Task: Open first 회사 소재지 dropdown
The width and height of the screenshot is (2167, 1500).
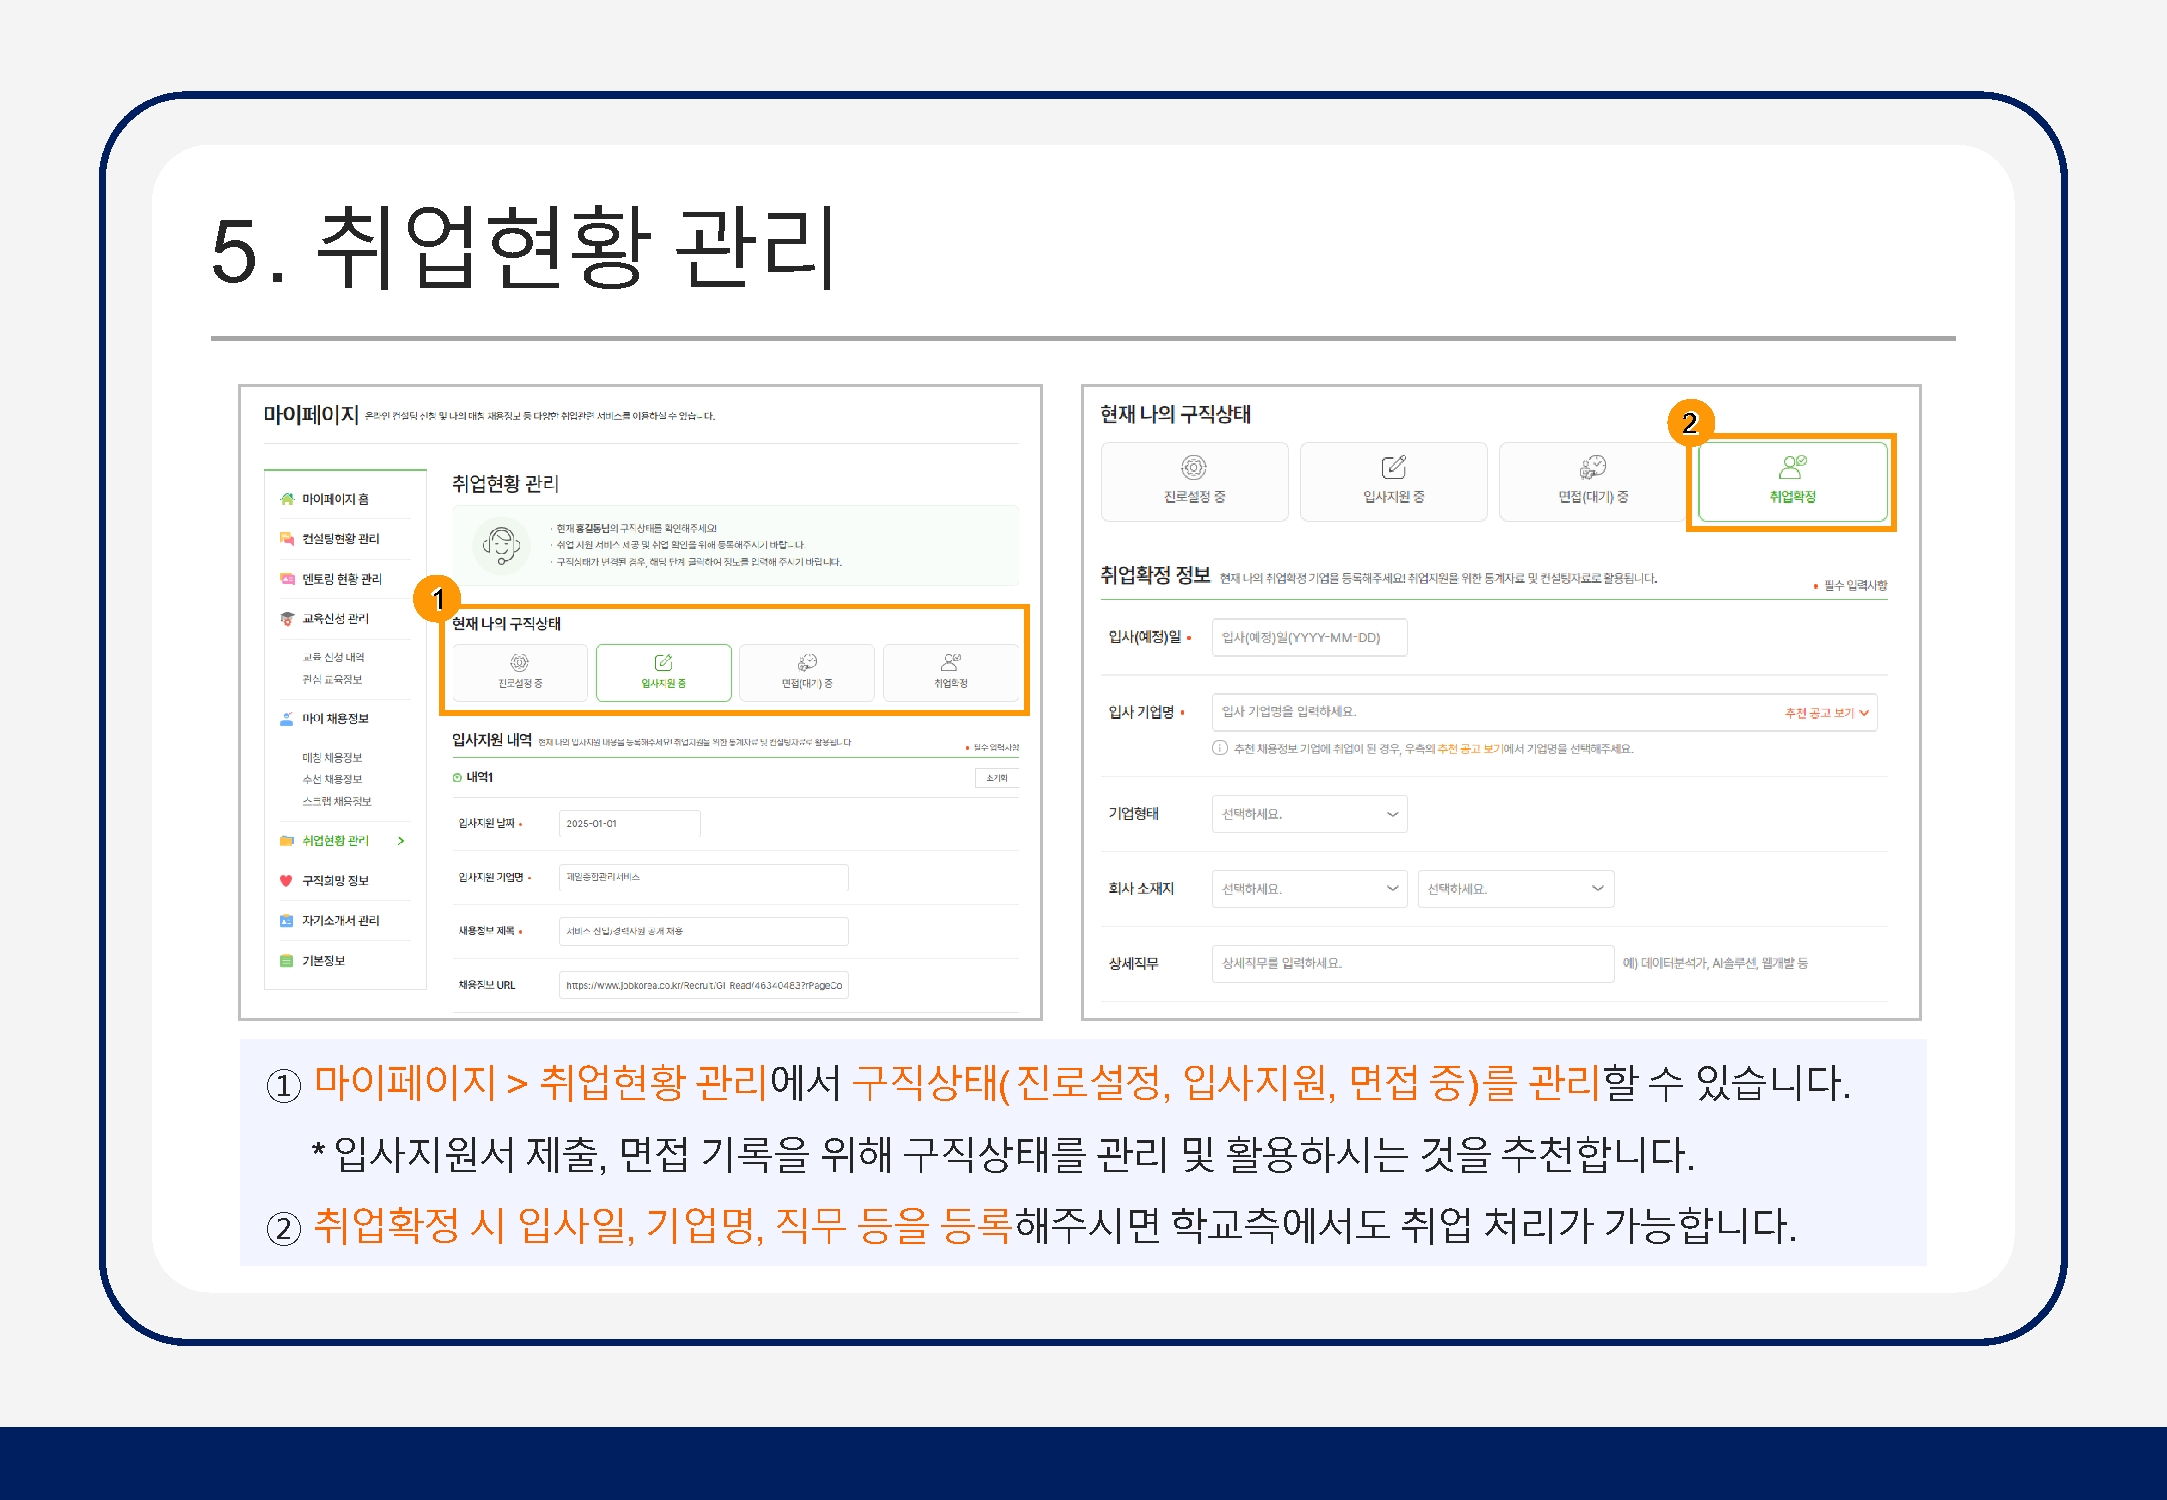Action: point(1308,889)
